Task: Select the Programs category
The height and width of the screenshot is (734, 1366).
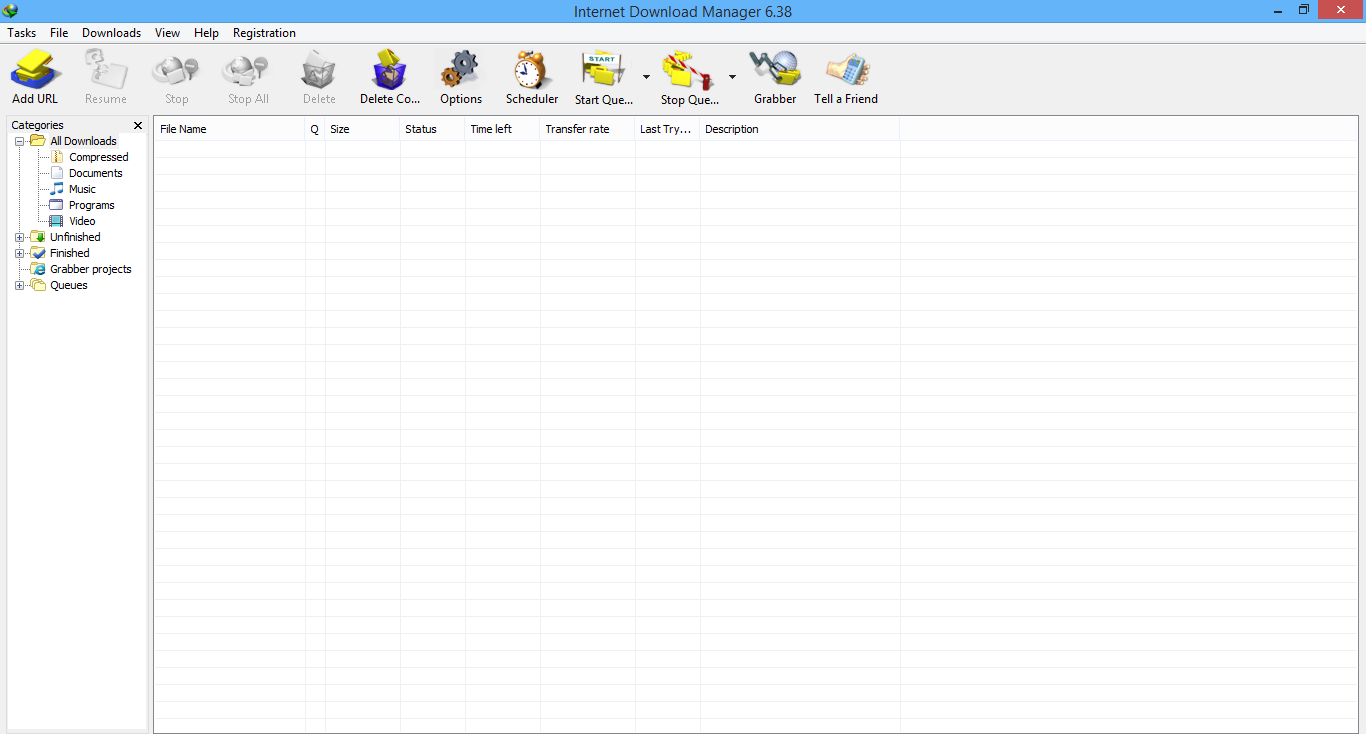Action: click(91, 205)
